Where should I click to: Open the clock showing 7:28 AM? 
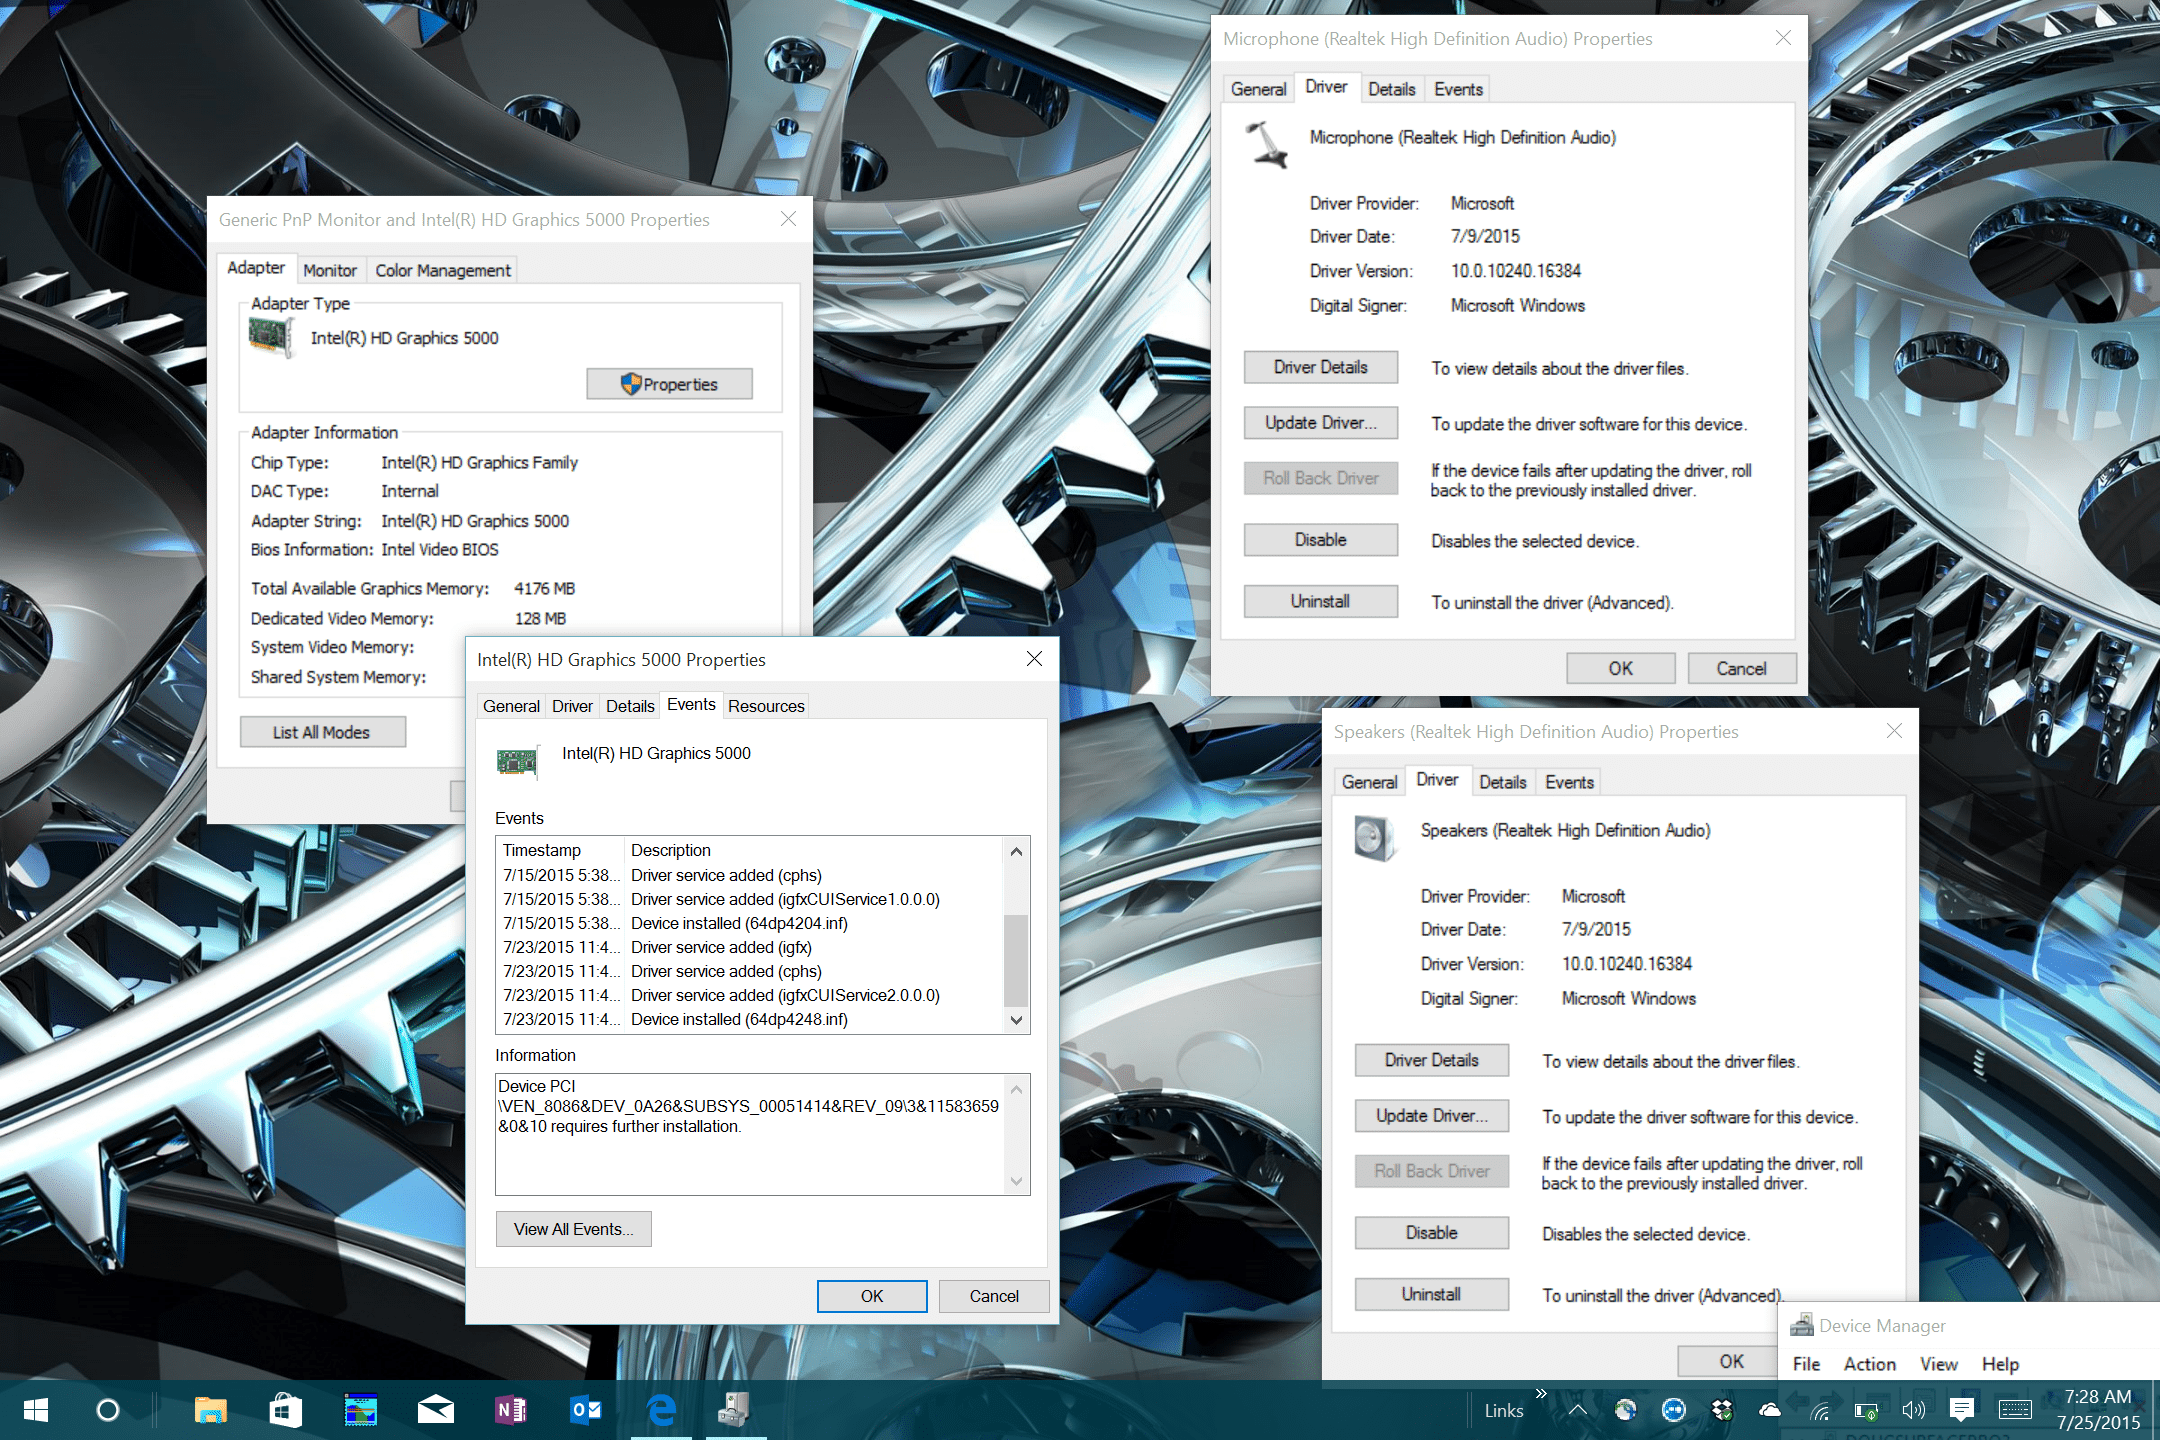click(2098, 1397)
